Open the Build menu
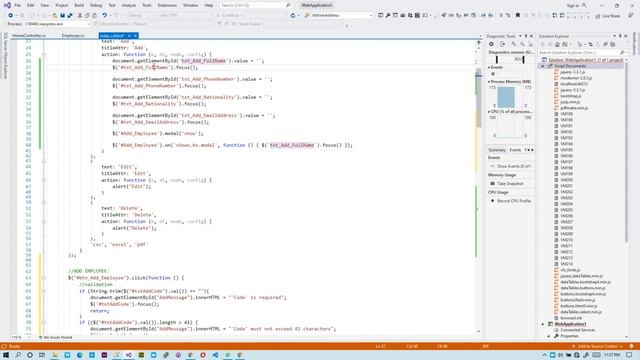The height and width of the screenshot is (360, 640). point(79,5)
